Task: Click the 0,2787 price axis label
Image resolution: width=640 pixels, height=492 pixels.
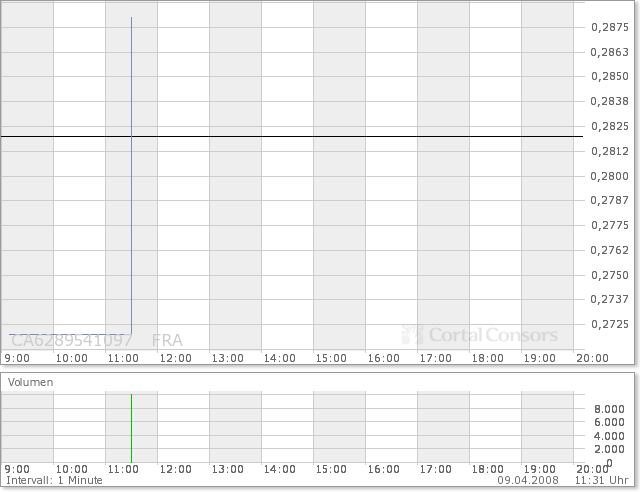Action: pyautogui.click(x=610, y=200)
